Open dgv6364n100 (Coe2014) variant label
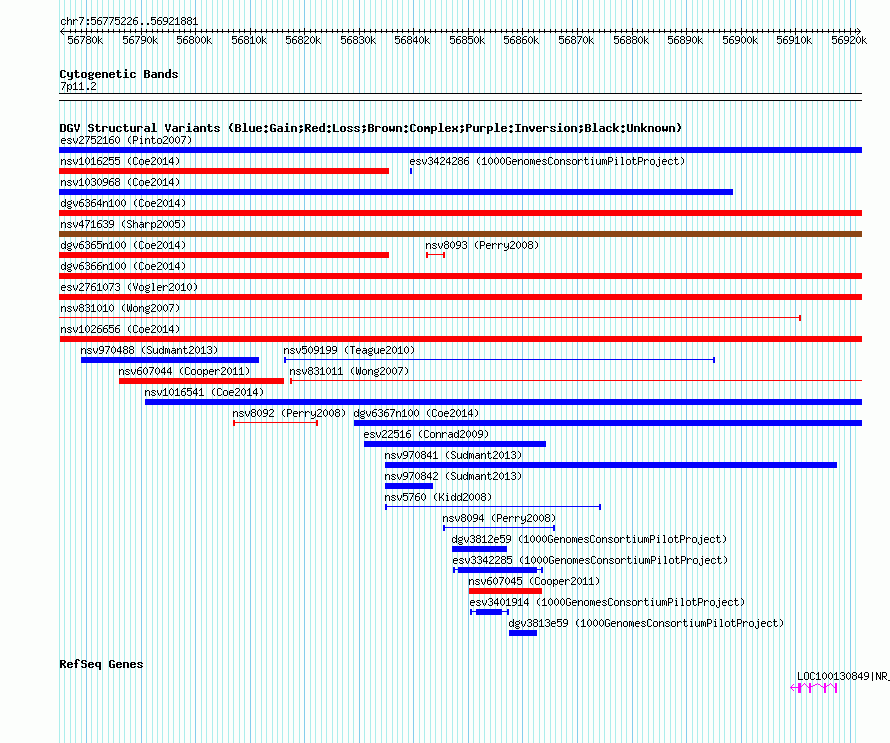The image size is (890, 743). (x=123, y=203)
